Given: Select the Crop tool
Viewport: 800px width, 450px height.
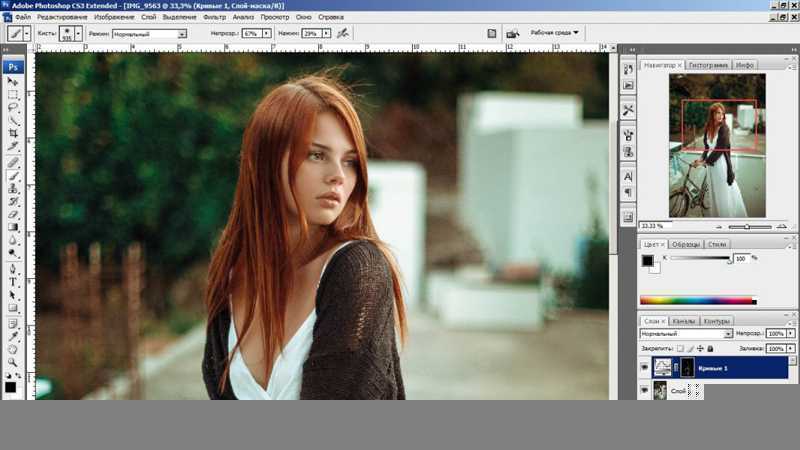Looking at the screenshot, I should [13, 134].
